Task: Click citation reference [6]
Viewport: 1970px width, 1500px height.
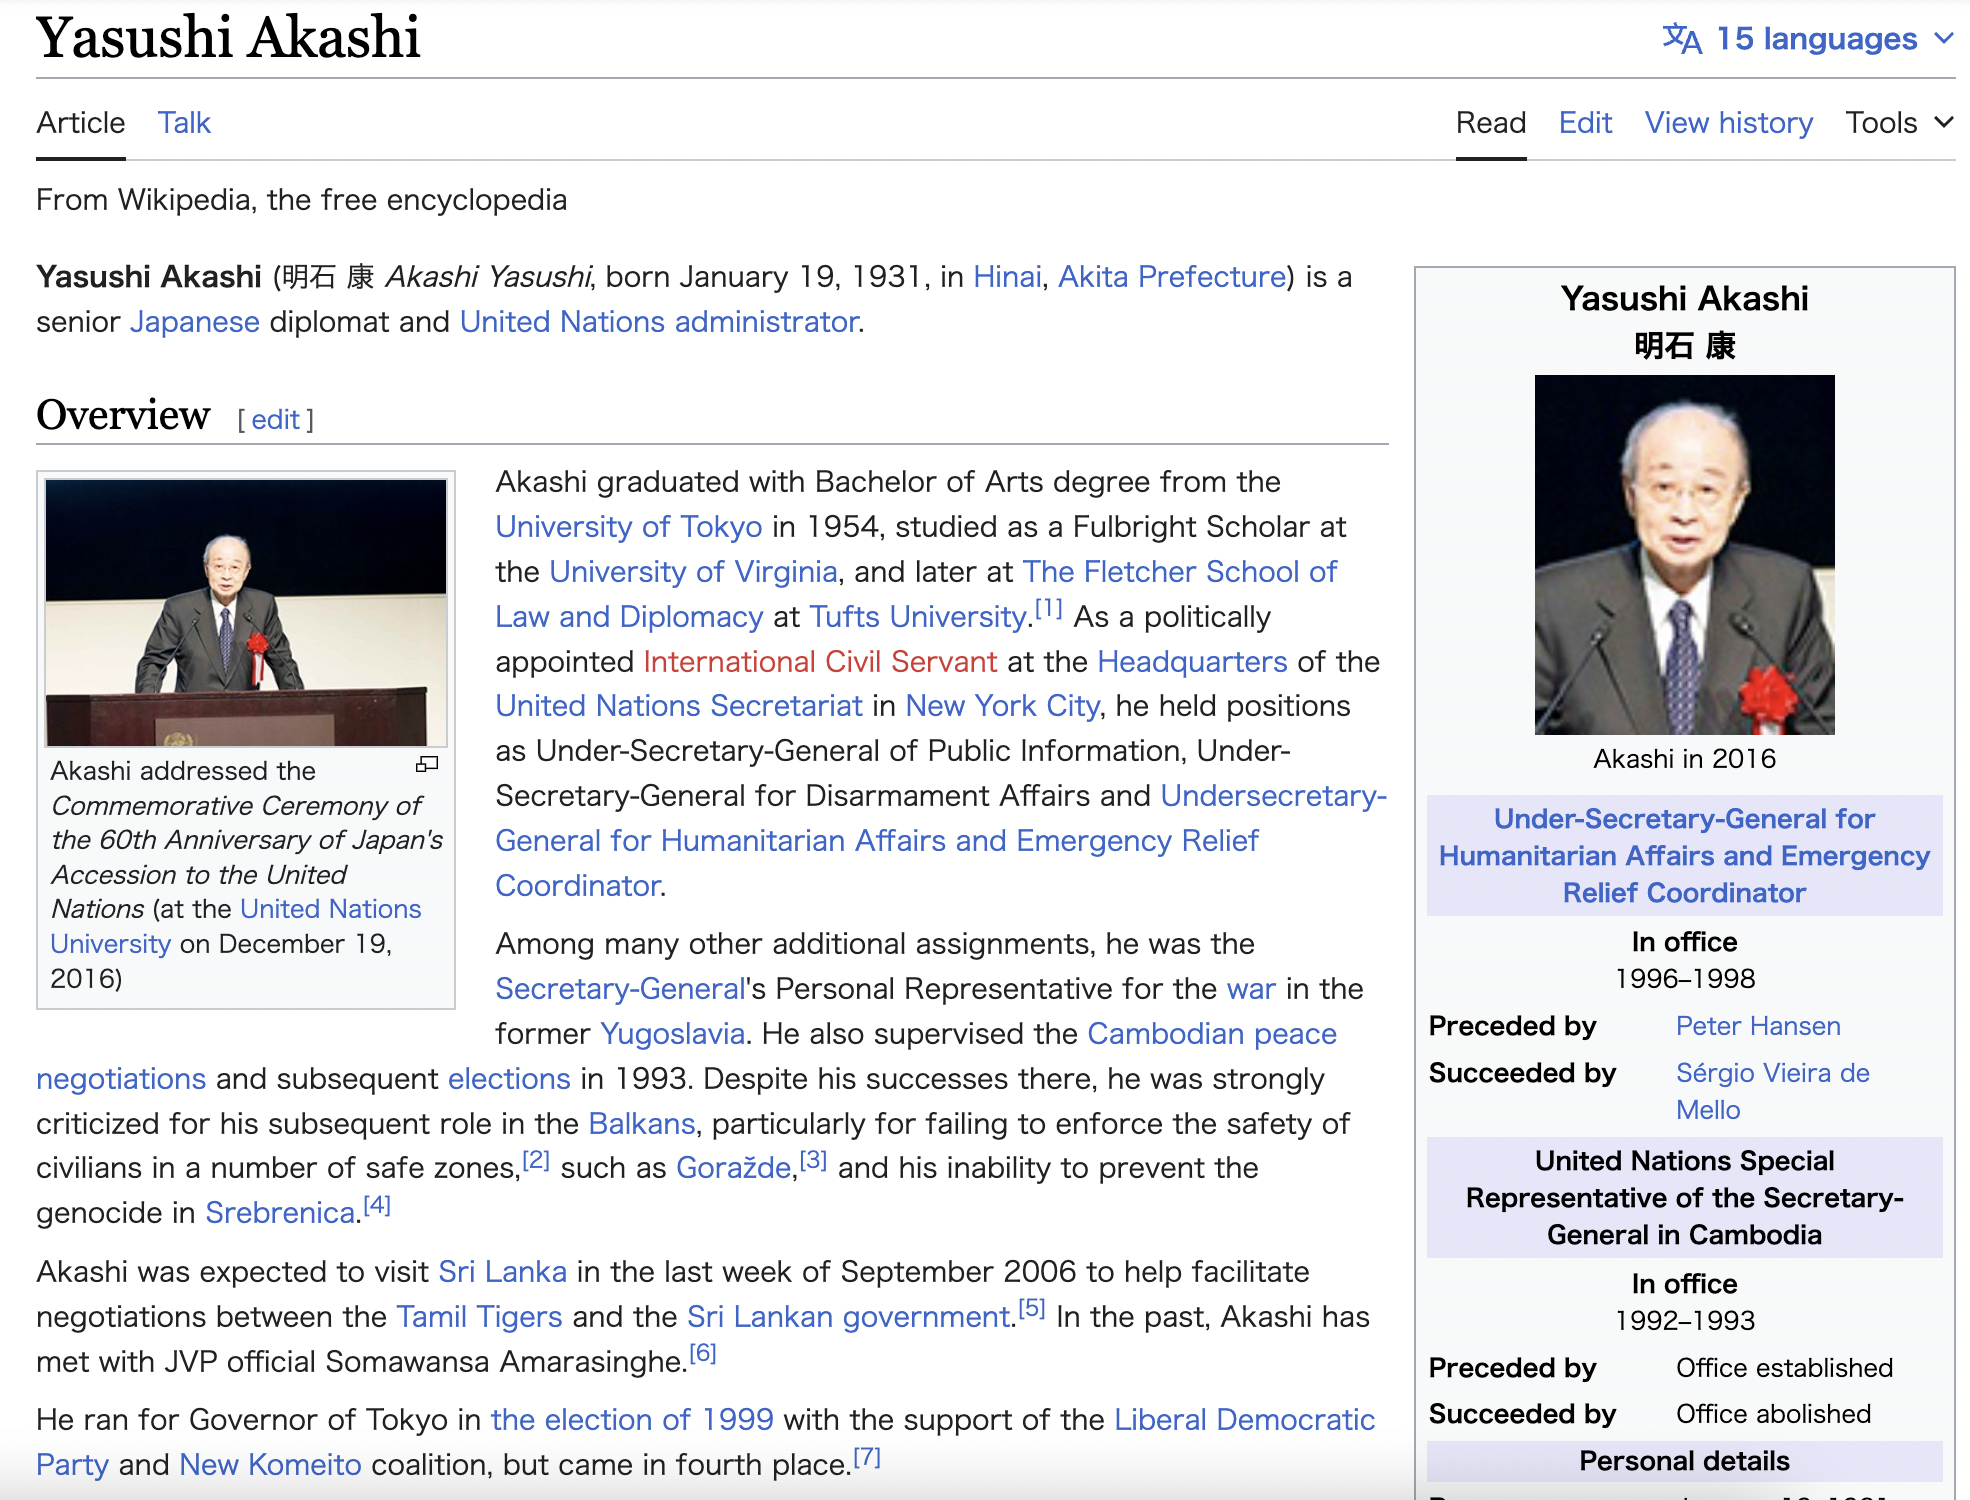Action: [x=703, y=1353]
